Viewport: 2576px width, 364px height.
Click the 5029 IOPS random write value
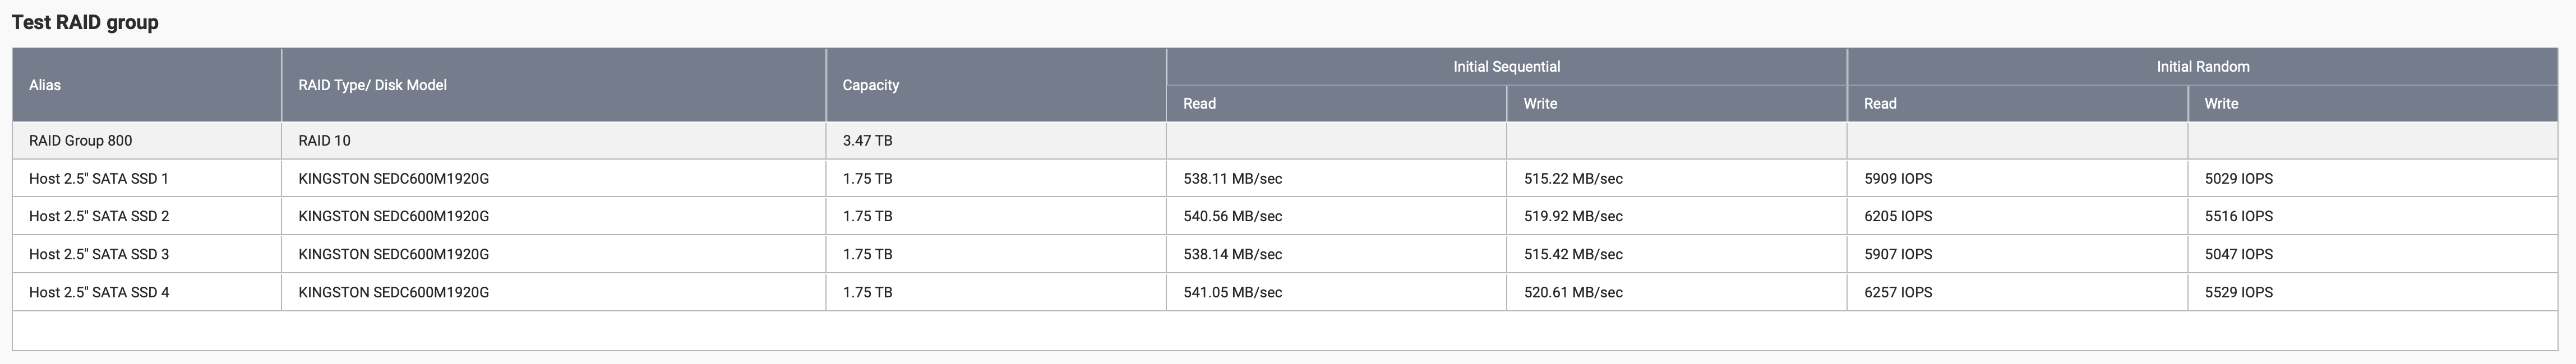pos(2238,179)
